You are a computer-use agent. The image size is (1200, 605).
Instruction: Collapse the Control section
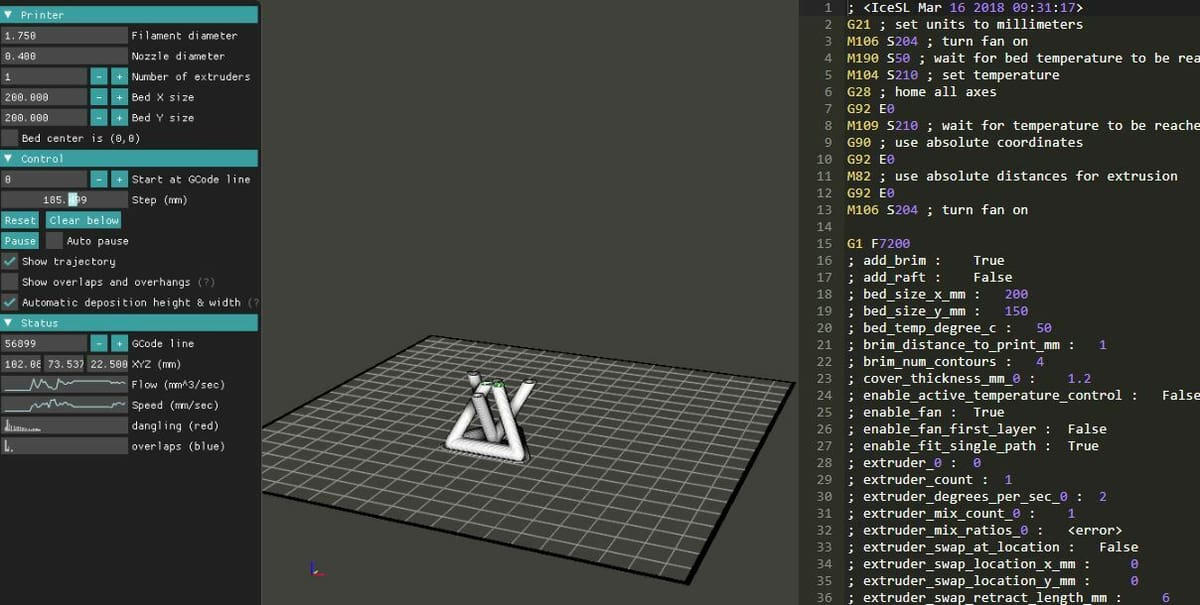pyautogui.click(x=9, y=159)
